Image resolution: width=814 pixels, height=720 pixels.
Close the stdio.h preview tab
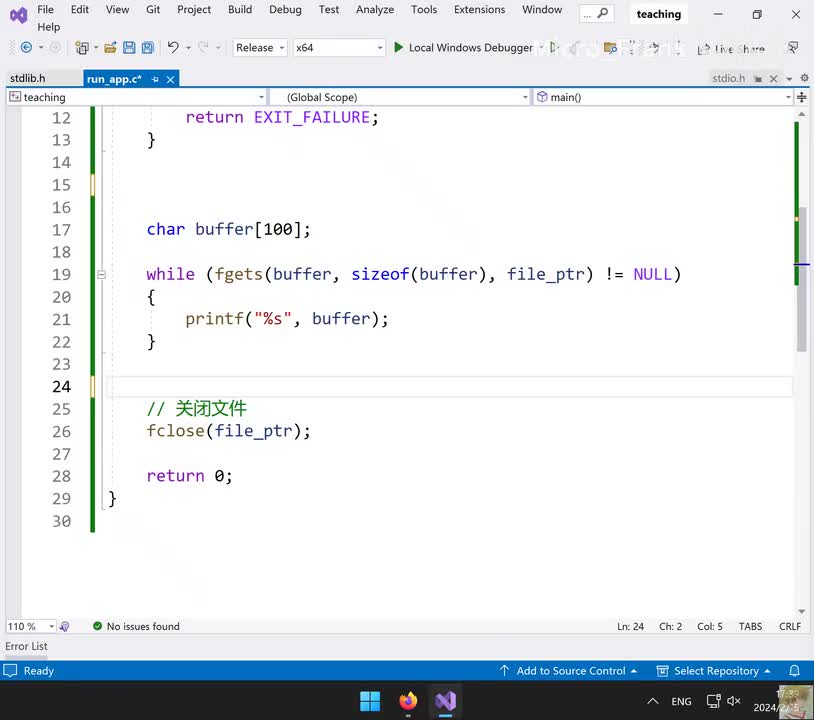coord(774,78)
